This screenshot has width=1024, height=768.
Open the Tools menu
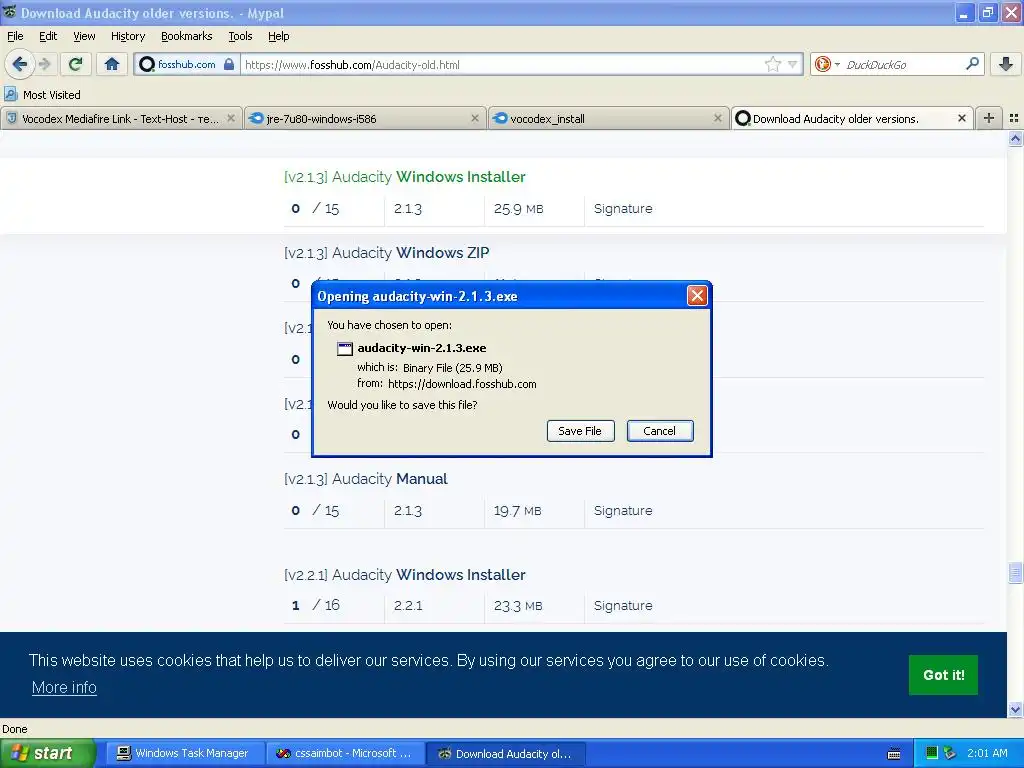coord(240,36)
